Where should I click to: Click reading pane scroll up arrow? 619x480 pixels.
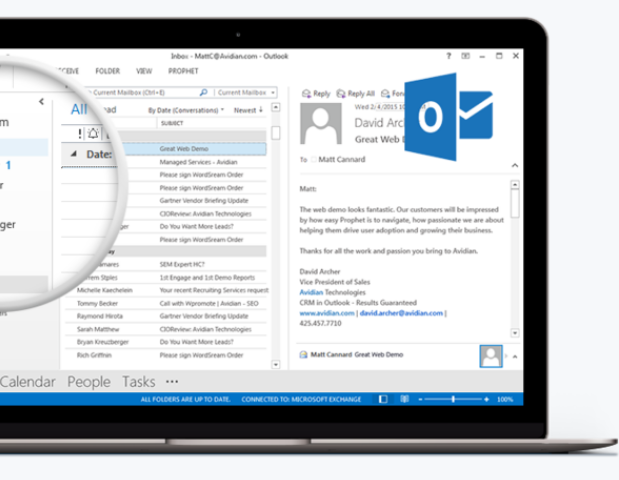[515, 184]
